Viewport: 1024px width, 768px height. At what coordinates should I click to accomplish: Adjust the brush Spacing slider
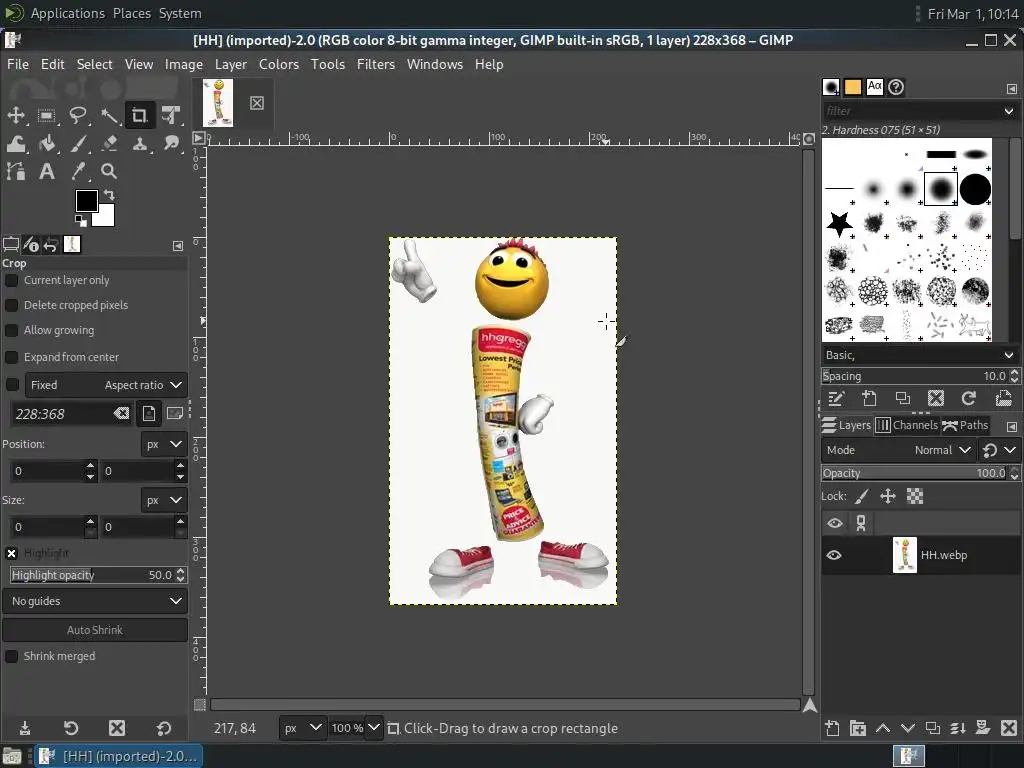pos(914,376)
